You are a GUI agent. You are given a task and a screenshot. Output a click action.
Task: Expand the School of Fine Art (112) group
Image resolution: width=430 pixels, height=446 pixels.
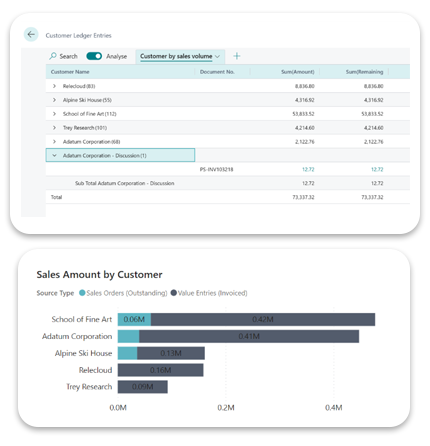coord(54,114)
